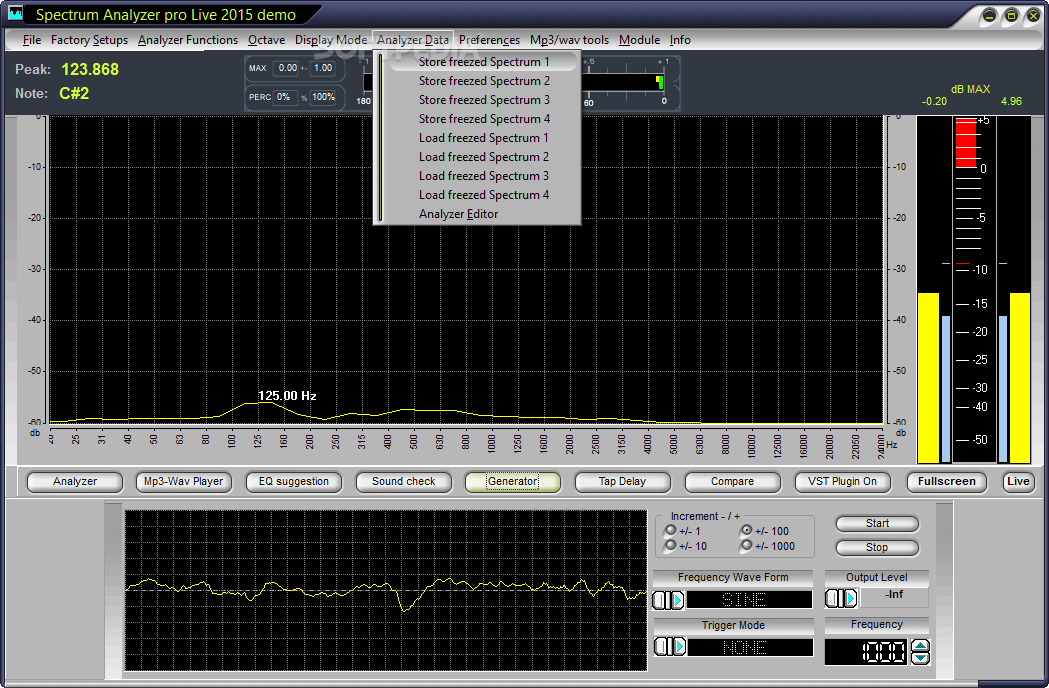
Task: Open the Module menu
Action: 639,40
